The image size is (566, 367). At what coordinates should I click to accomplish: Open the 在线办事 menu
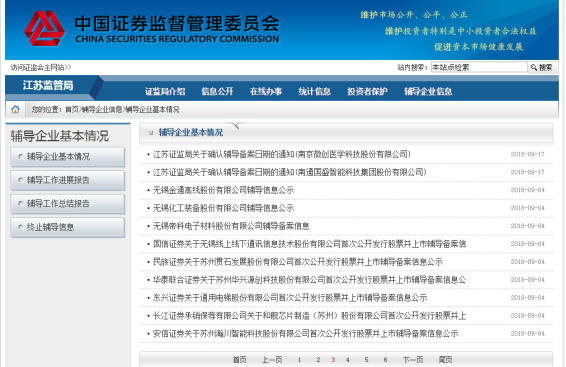(266, 92)
